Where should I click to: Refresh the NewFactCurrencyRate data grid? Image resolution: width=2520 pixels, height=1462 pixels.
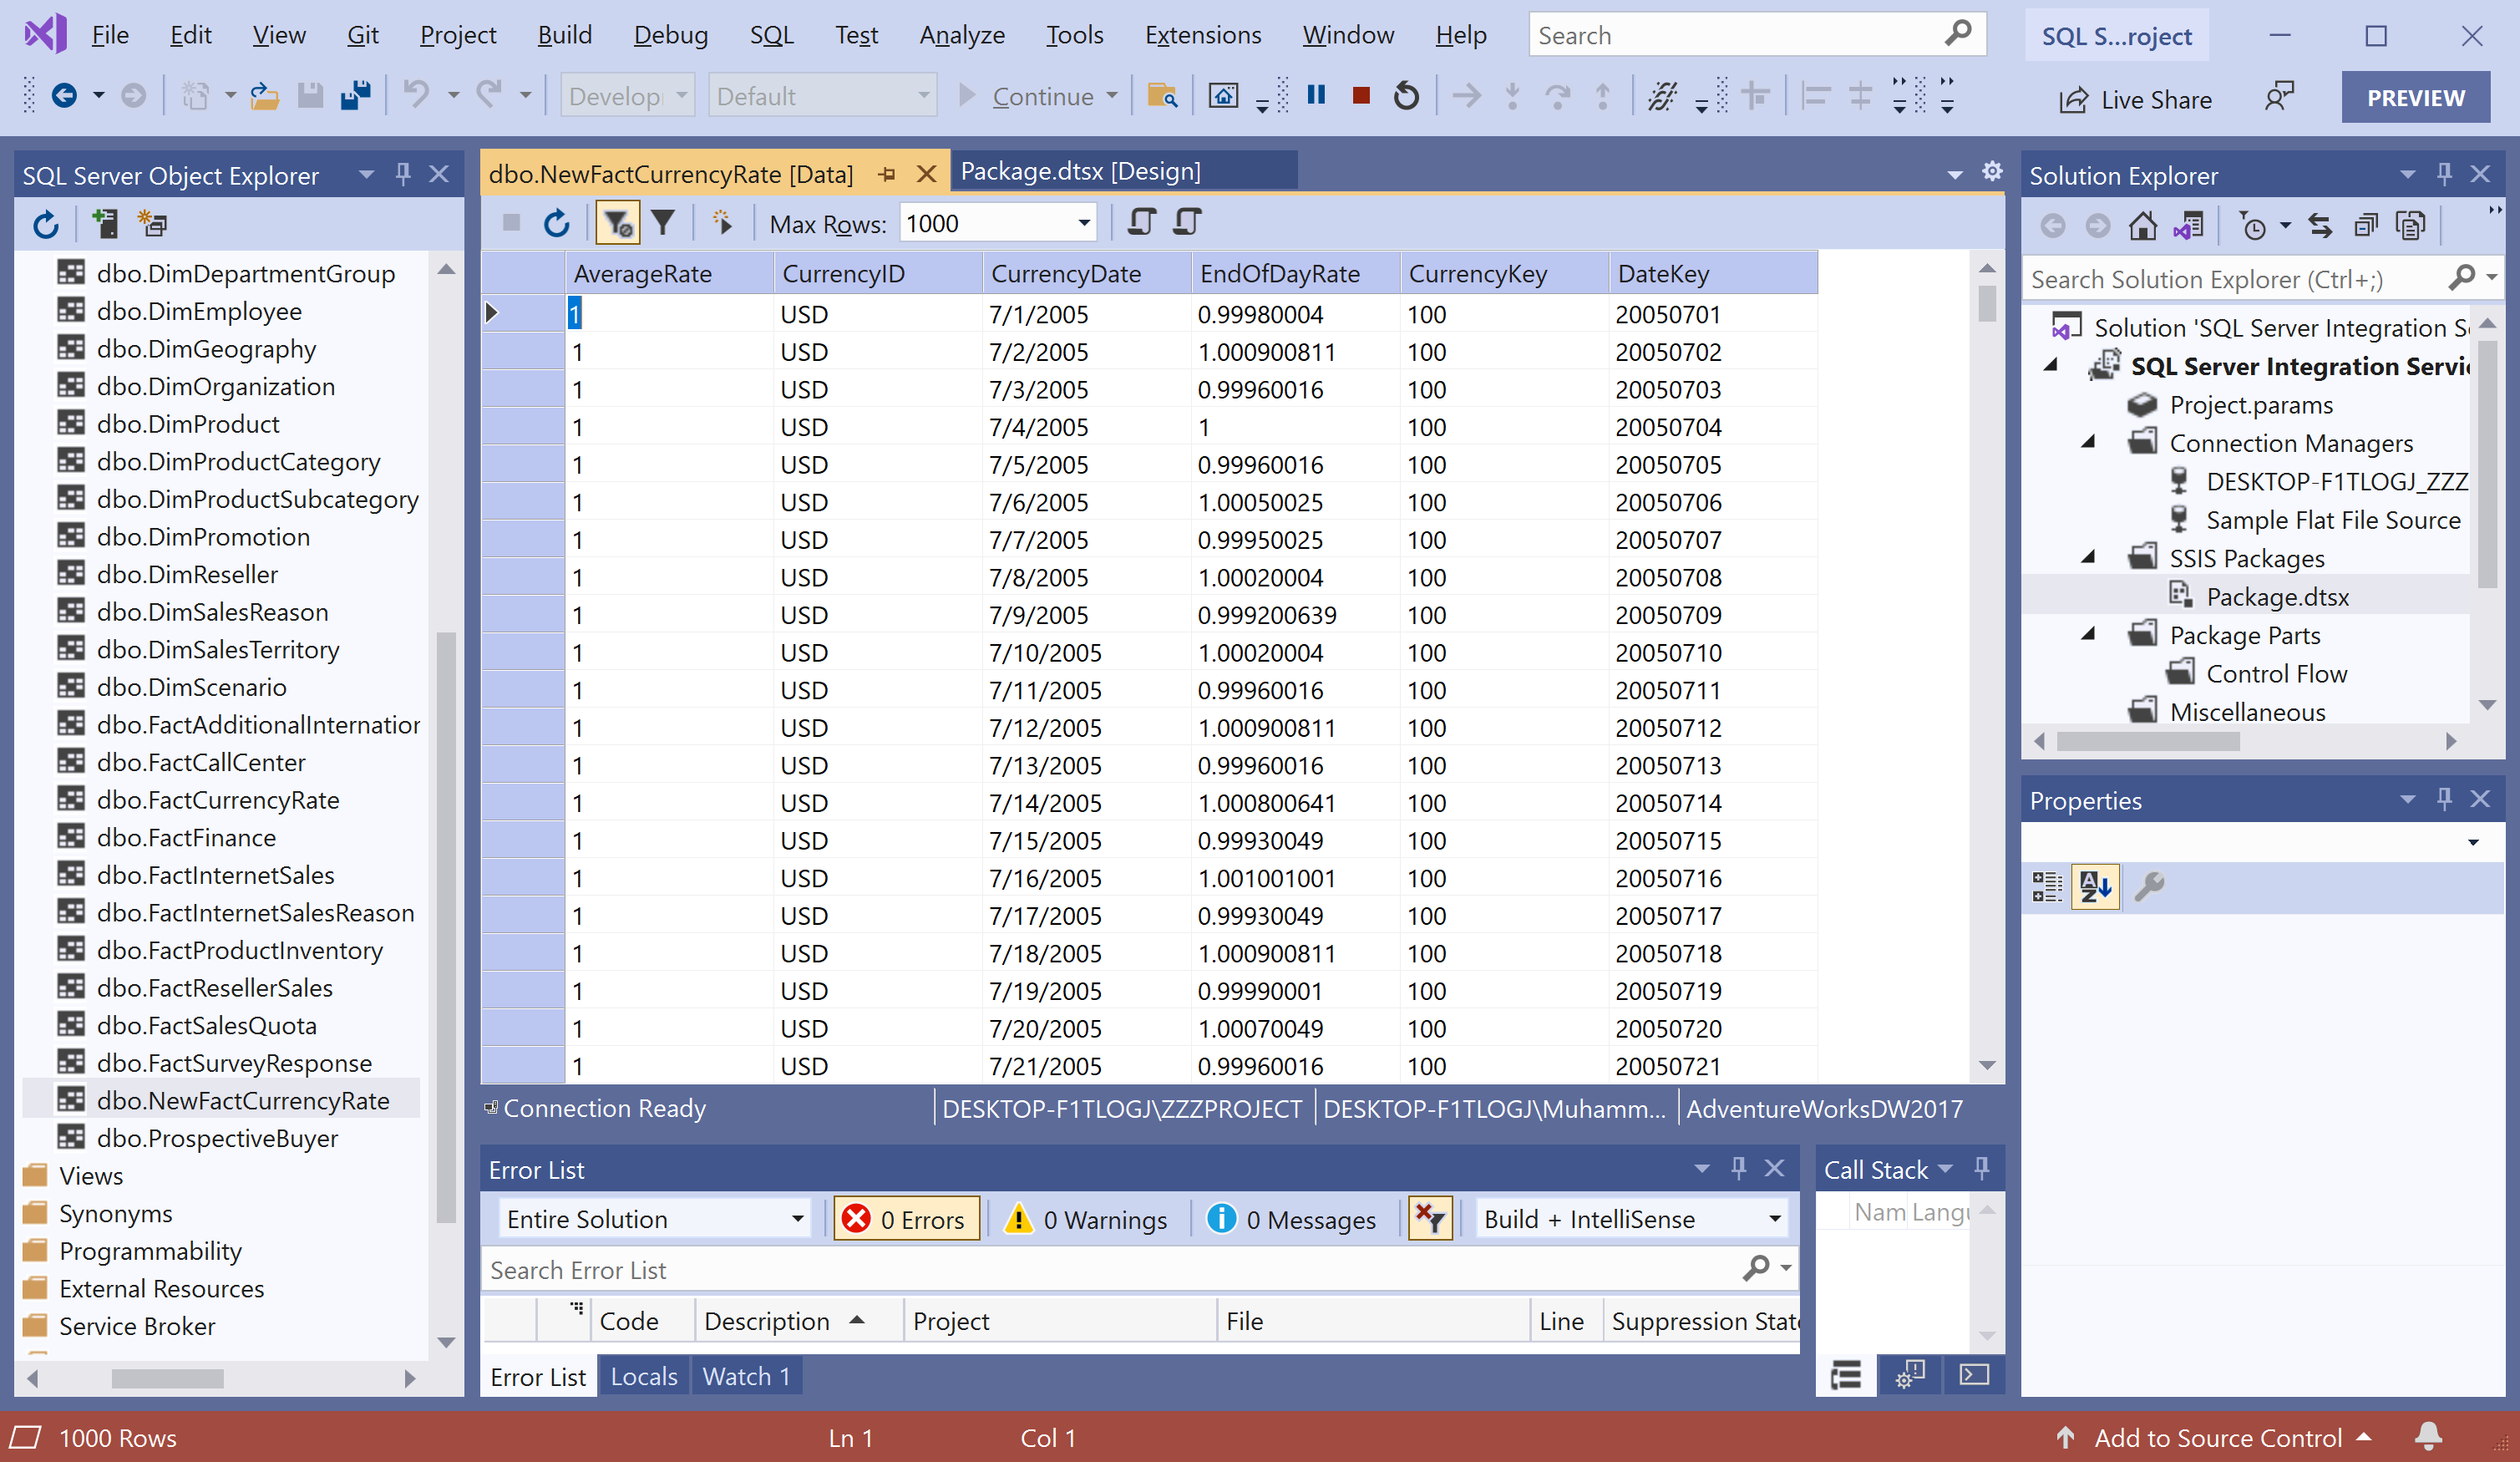tap(557, 223)
